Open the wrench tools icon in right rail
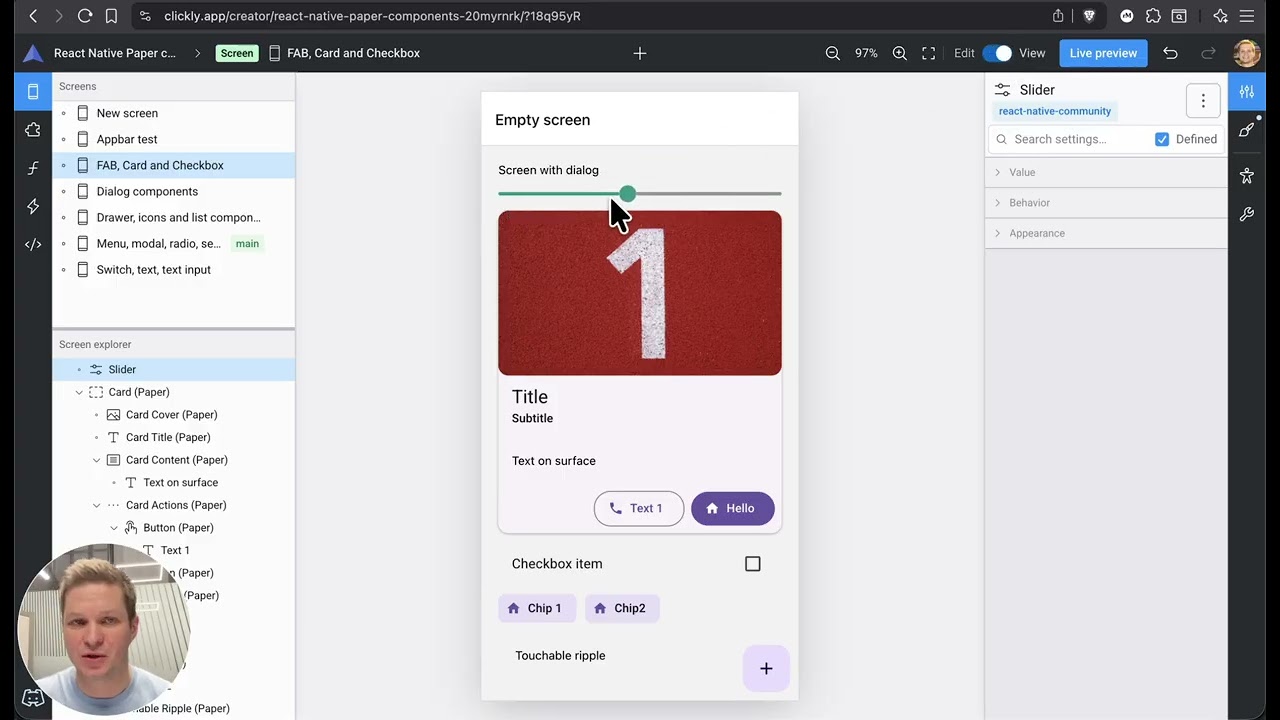1280x720 pixels. [x=1246, y=214]
